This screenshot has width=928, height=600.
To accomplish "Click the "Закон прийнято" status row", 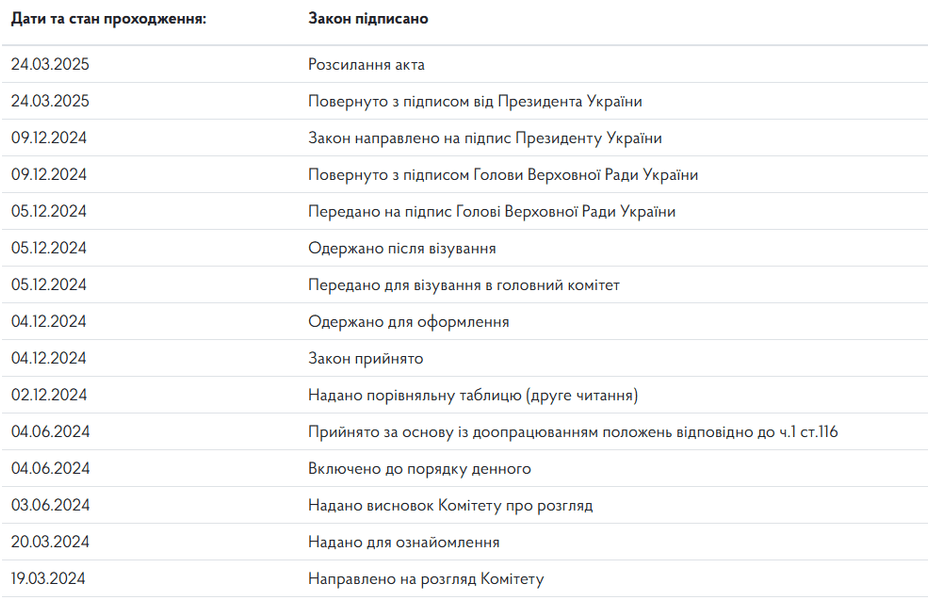I will (365, 358).
